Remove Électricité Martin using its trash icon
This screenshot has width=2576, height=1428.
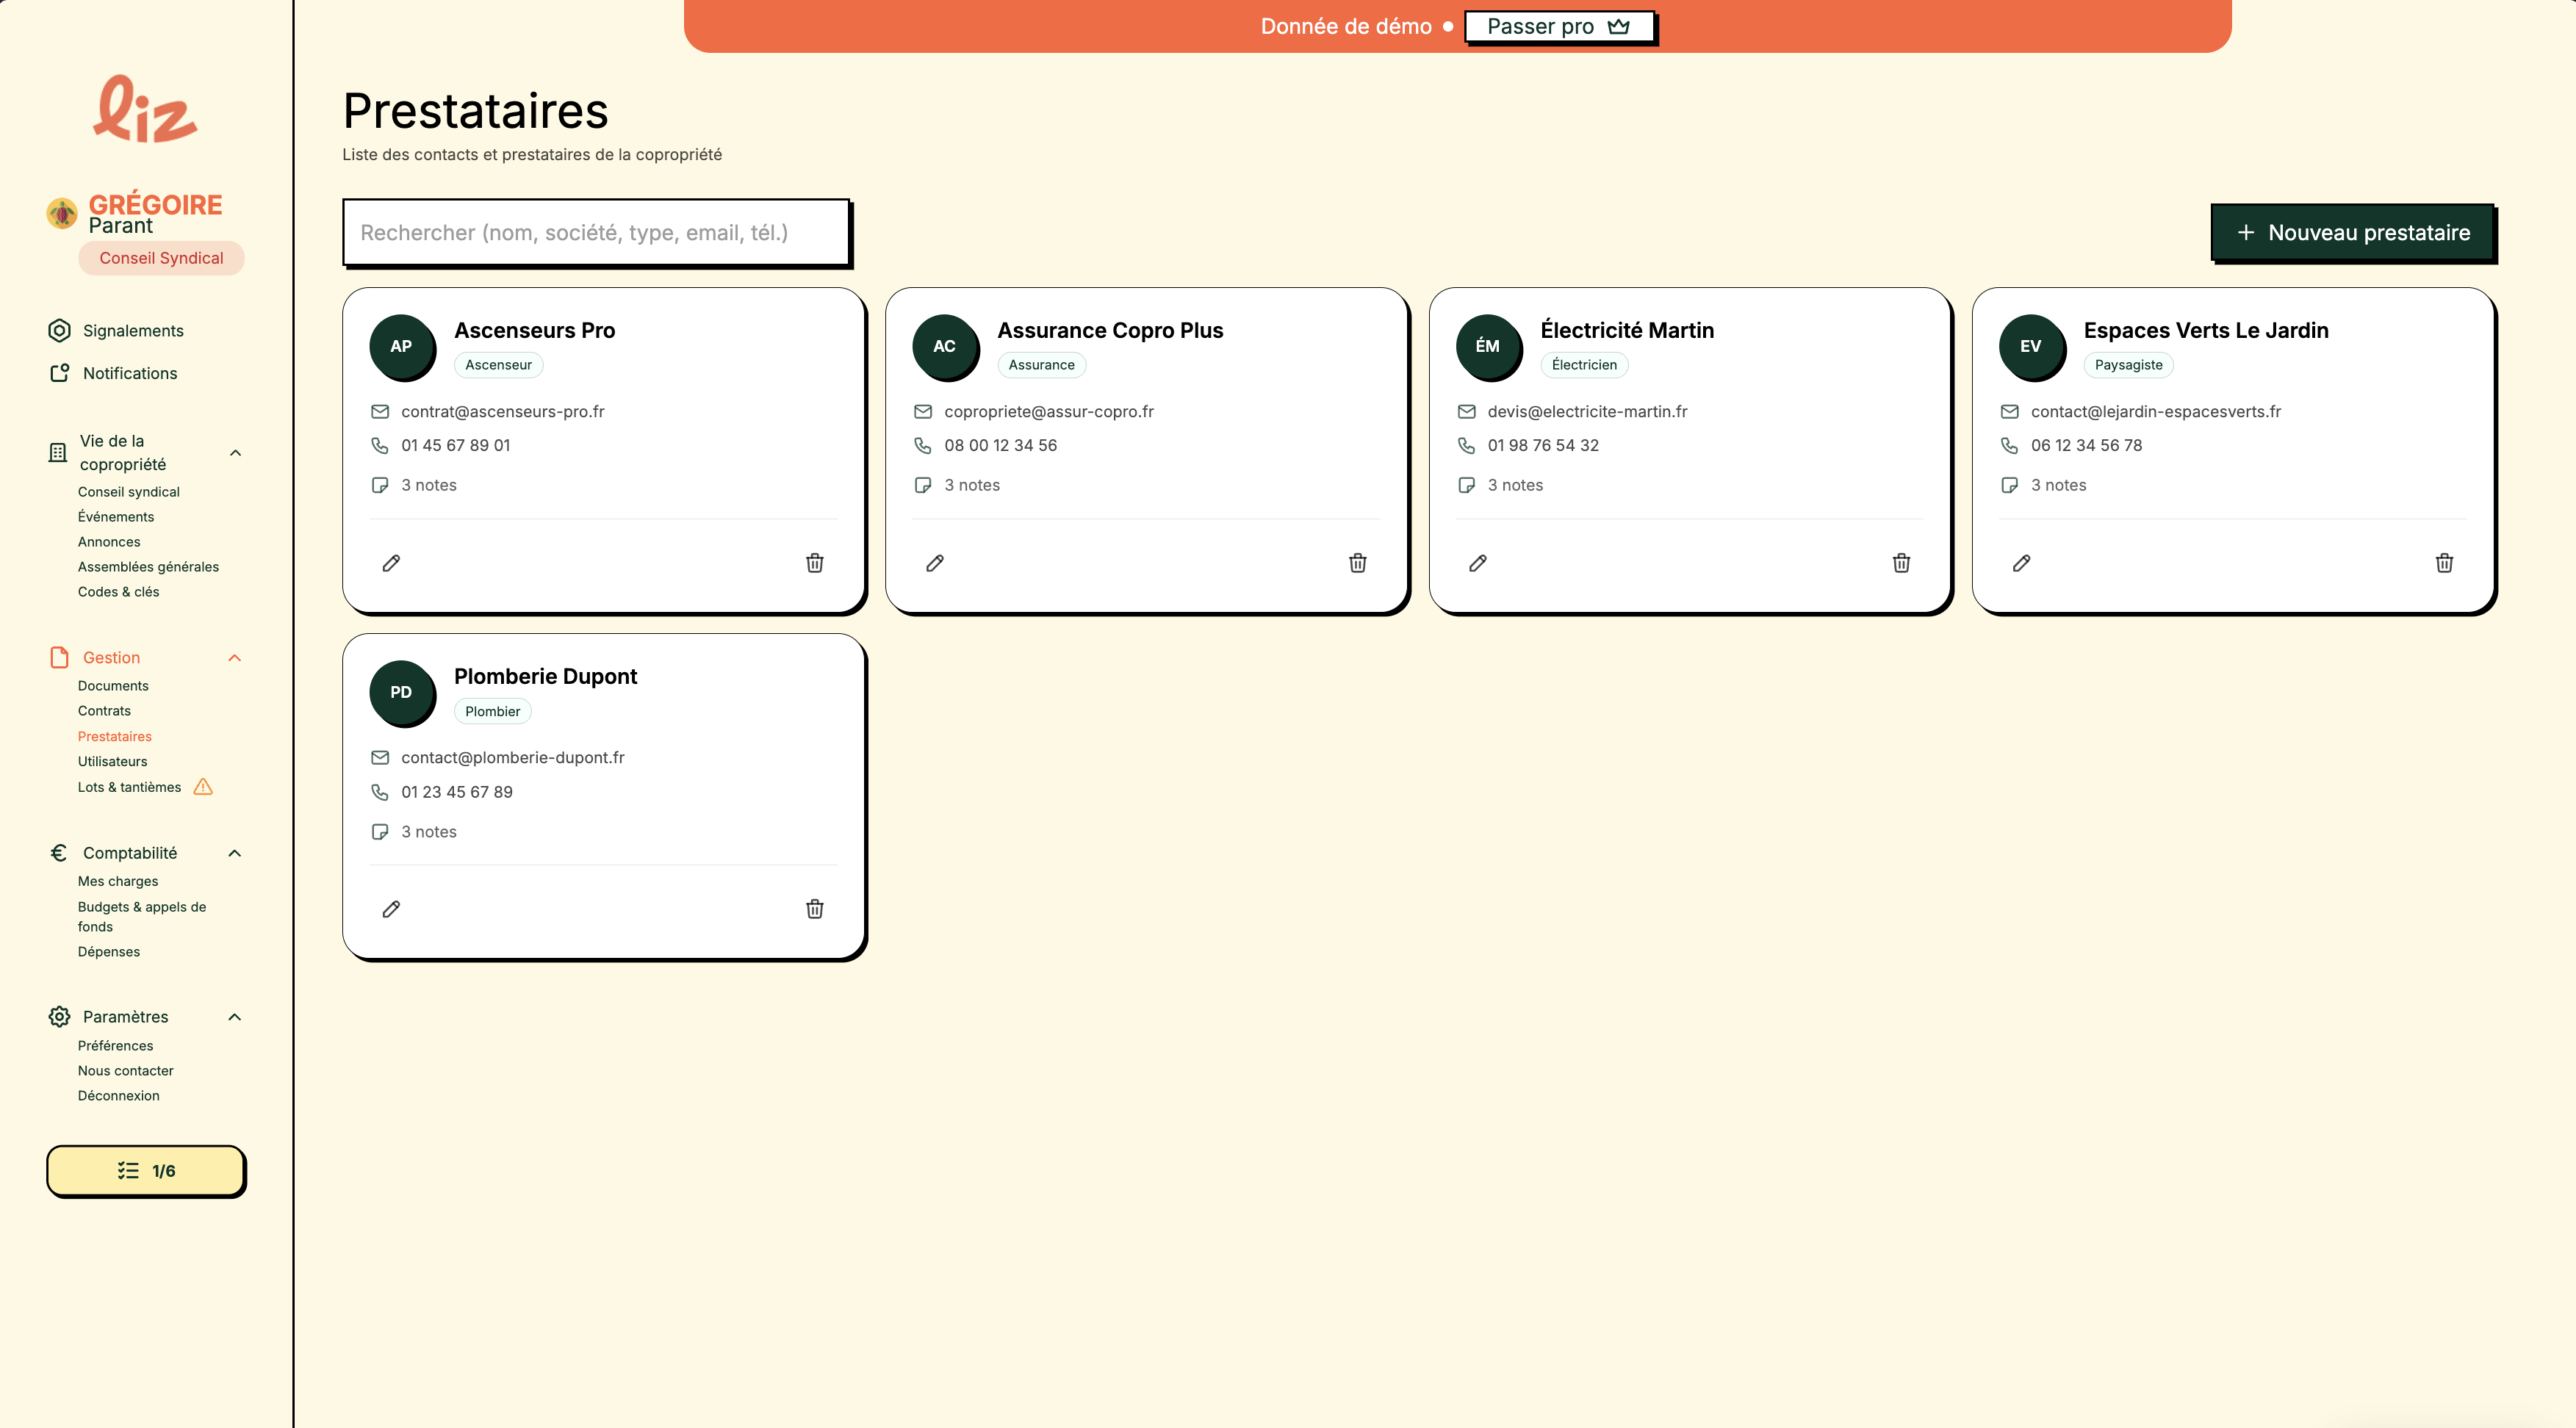click(x=1901, y=563)
